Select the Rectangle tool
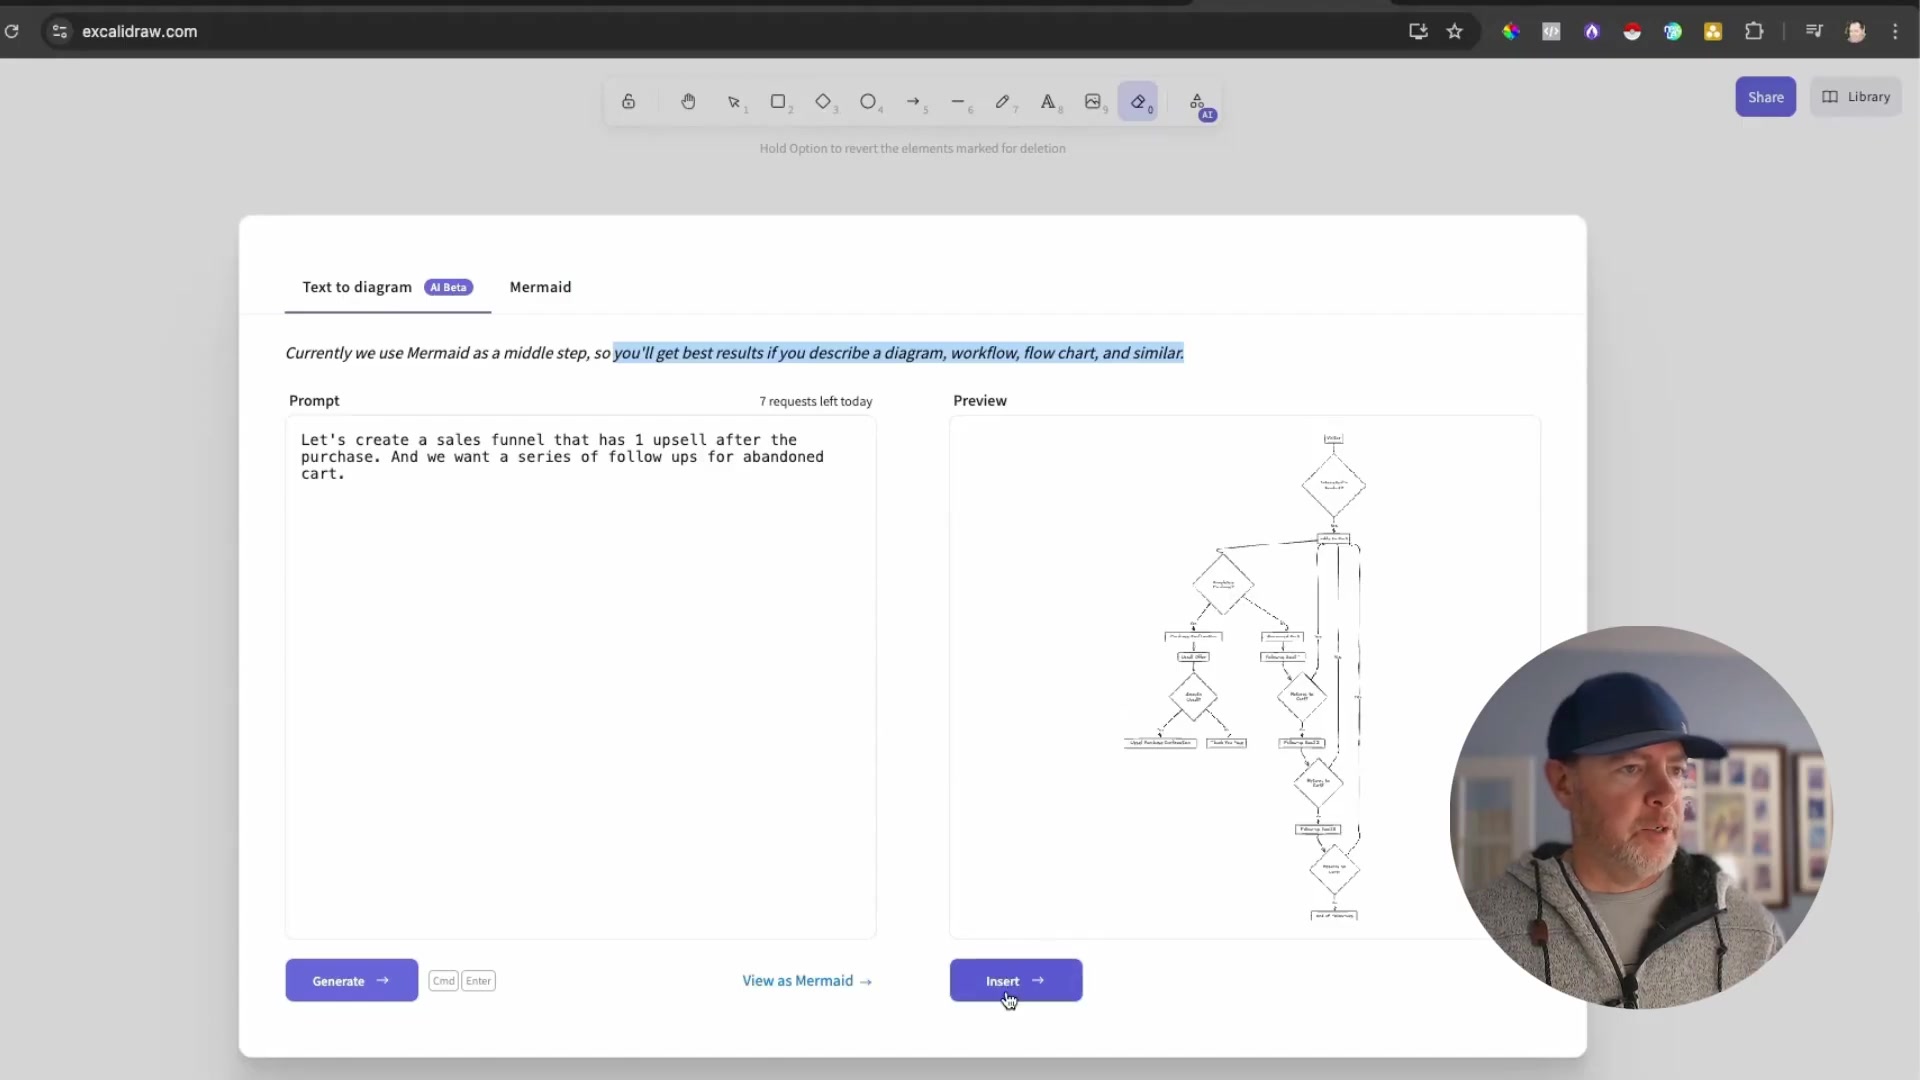This screenshot has width=1920, height=1080. click(780, 101)
